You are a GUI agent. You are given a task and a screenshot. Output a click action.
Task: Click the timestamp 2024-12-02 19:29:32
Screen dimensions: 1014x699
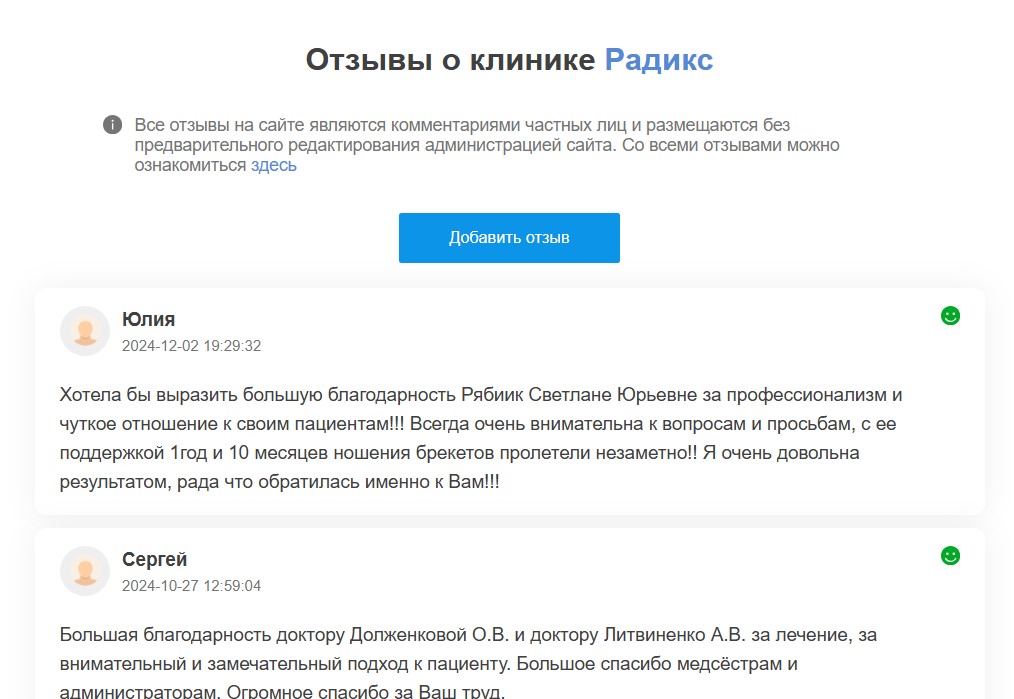191,346
